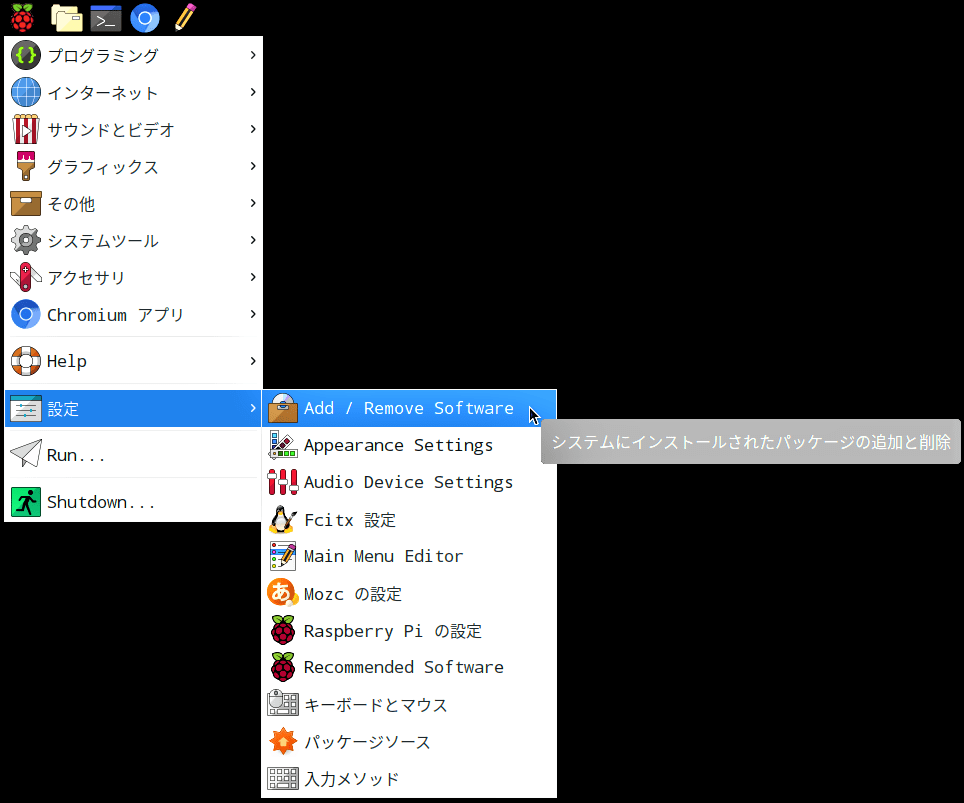The height and width of the screenshot is (803, 964).
Task: Click the その他 box icon
Action: coord(26,204)
